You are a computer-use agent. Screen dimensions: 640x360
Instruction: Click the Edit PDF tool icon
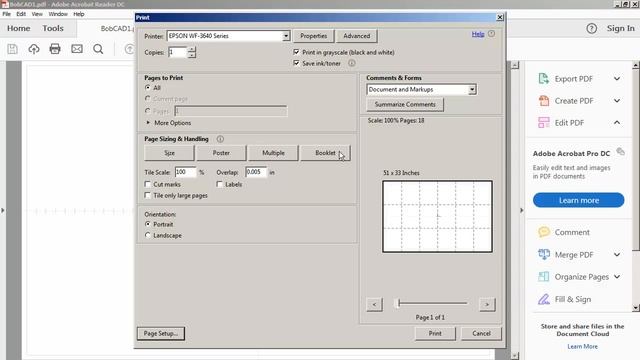click(543, 122)
